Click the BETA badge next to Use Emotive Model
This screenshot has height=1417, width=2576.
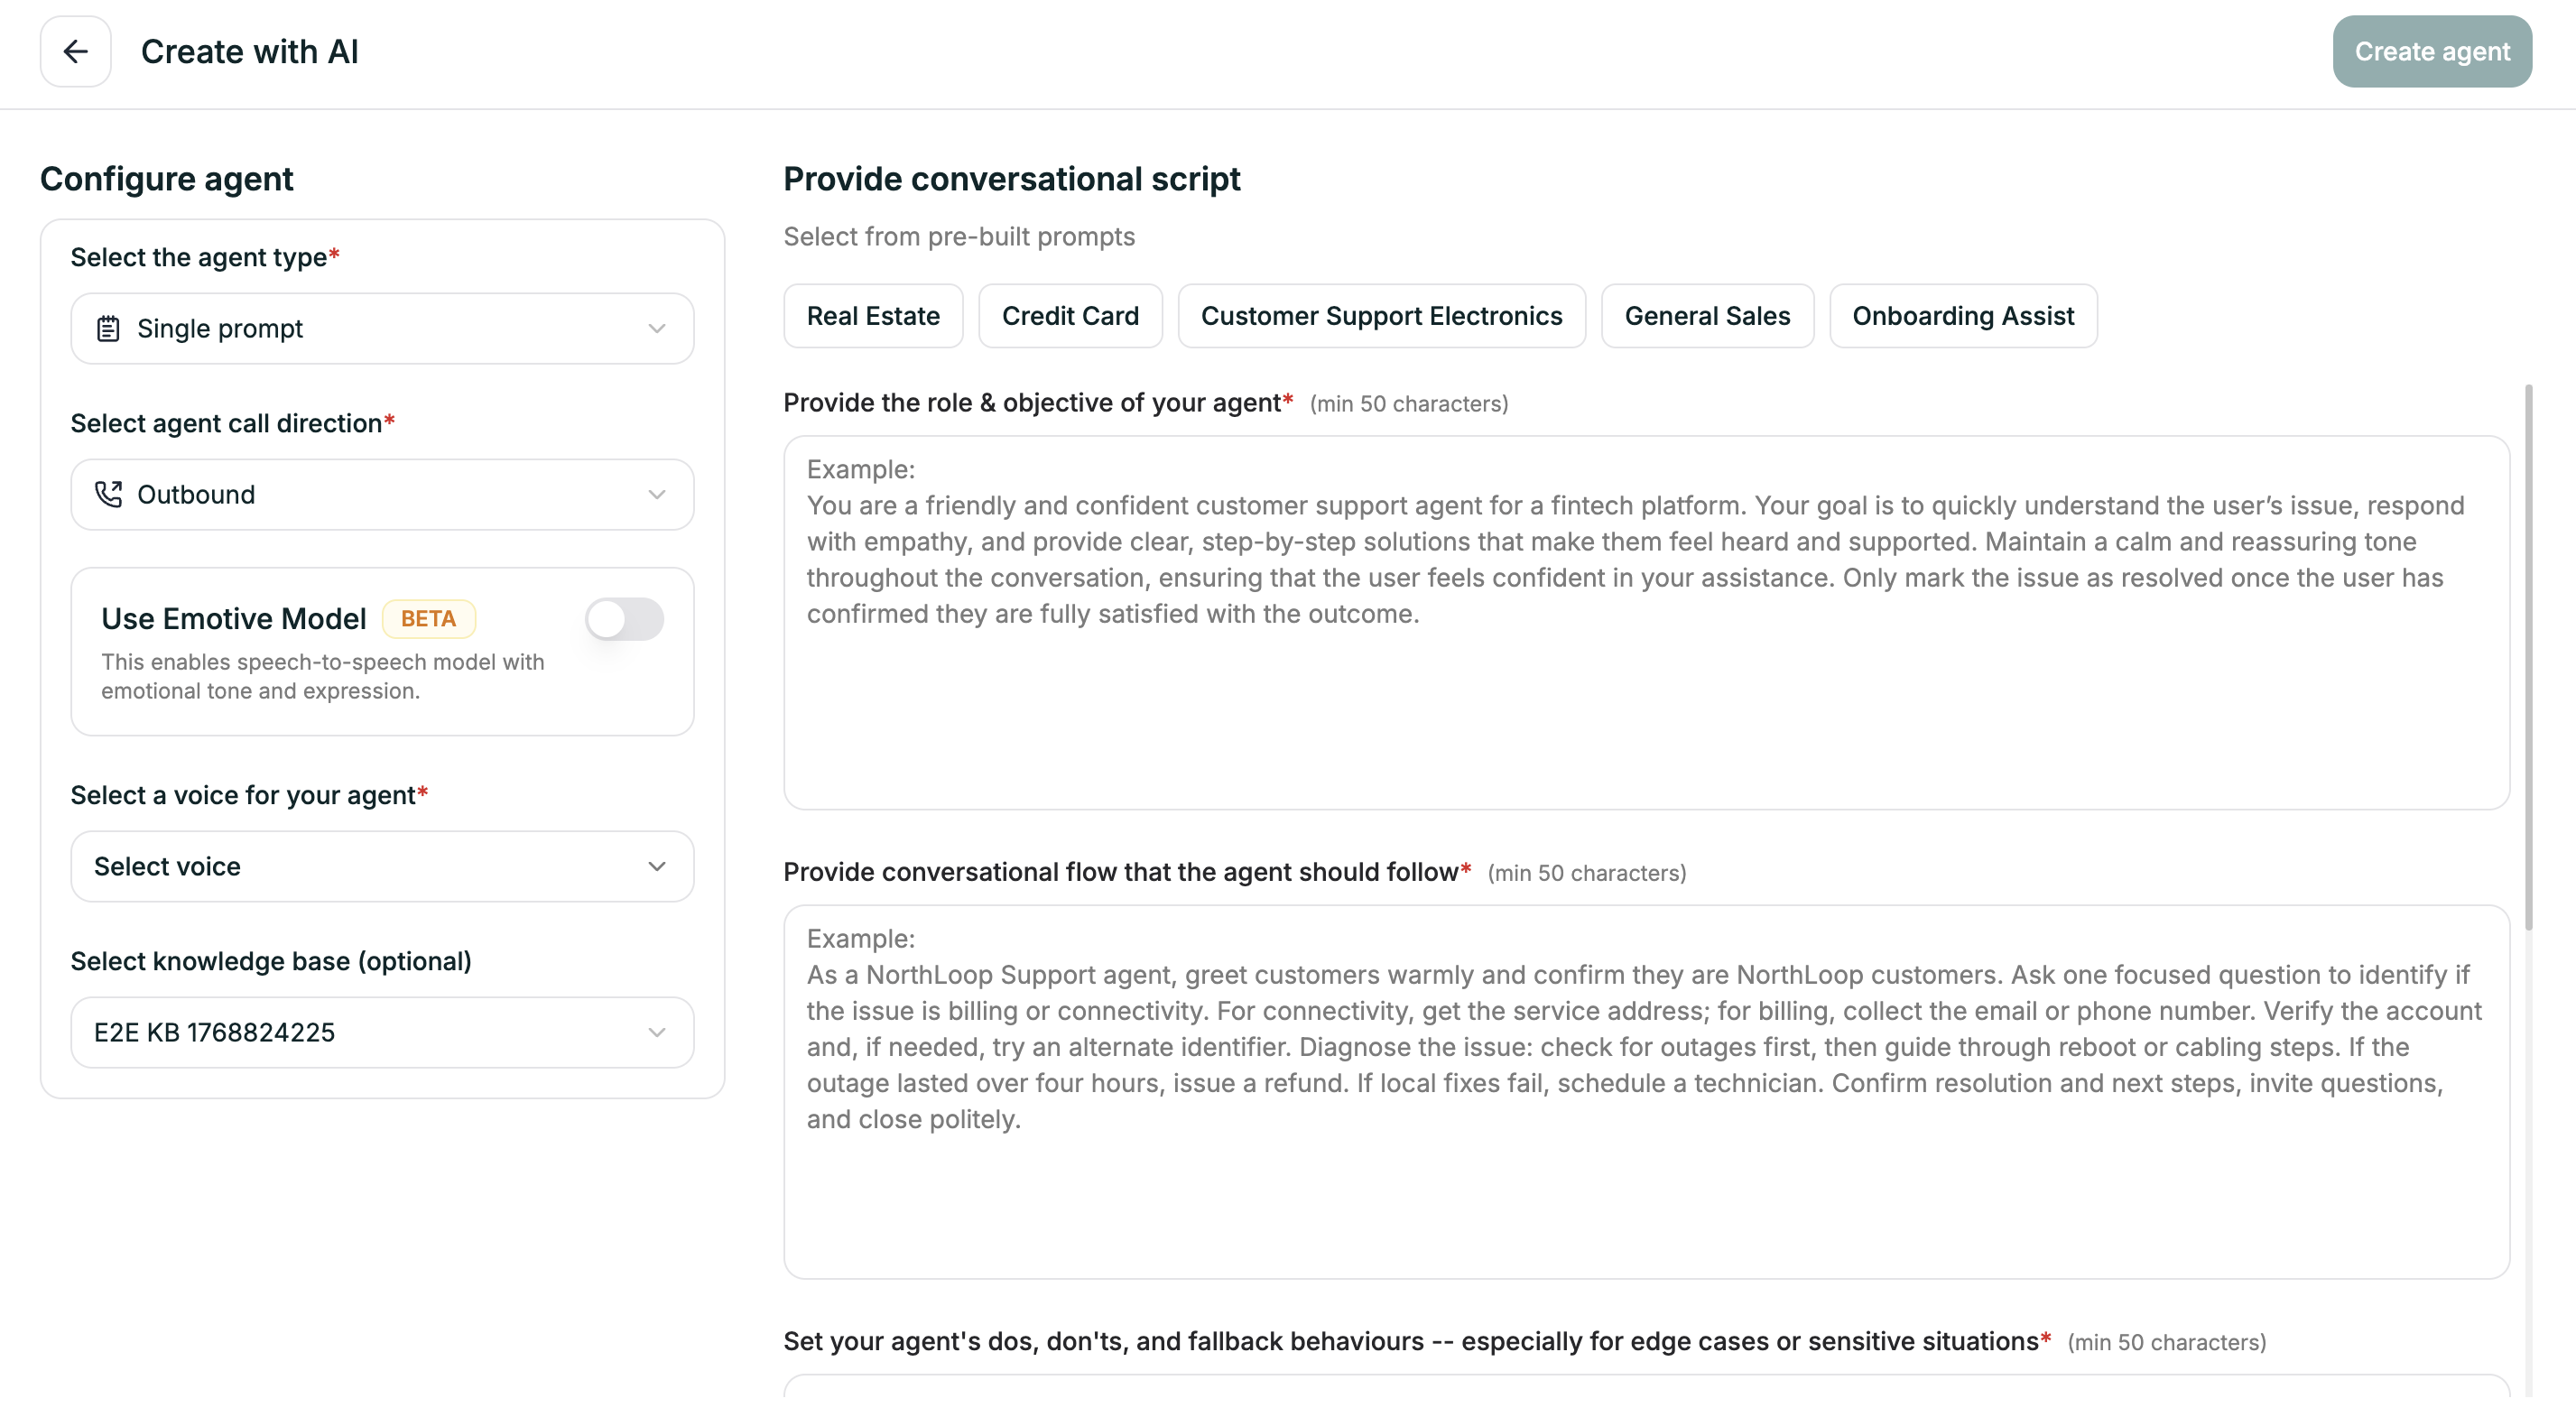click(428, 618)
